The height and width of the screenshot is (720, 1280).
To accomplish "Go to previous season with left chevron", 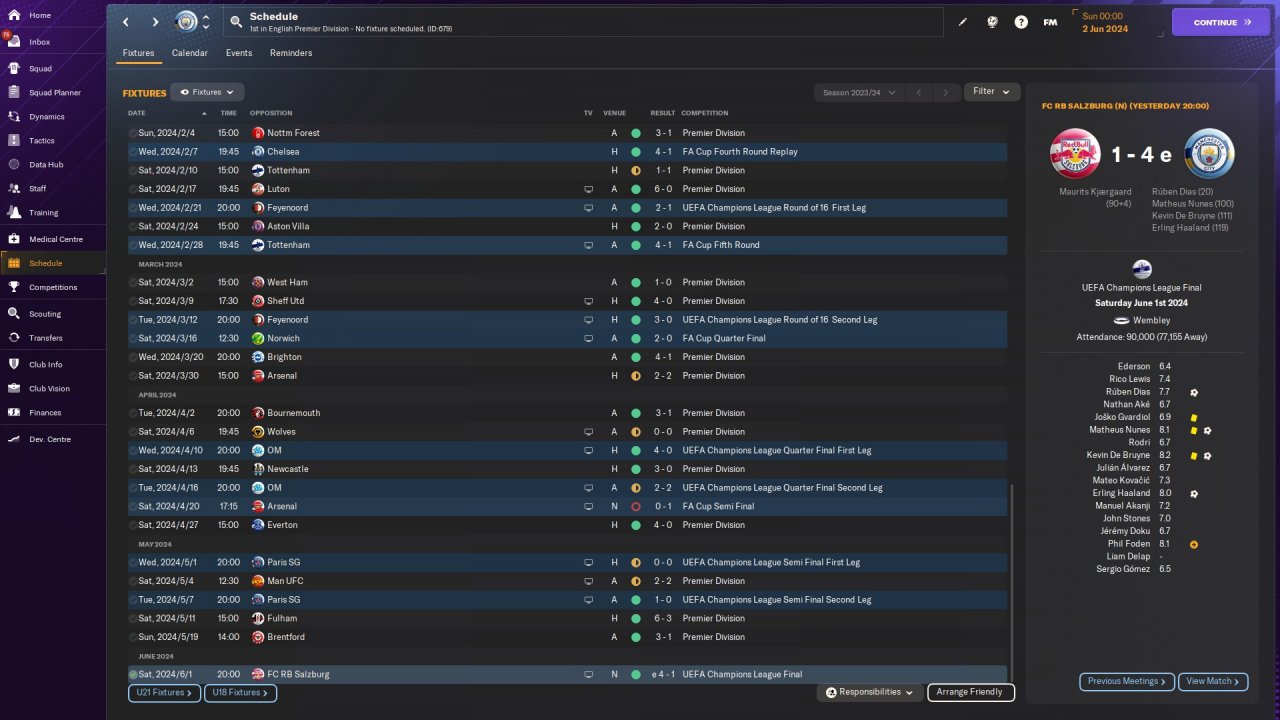I will coord(919,93).
